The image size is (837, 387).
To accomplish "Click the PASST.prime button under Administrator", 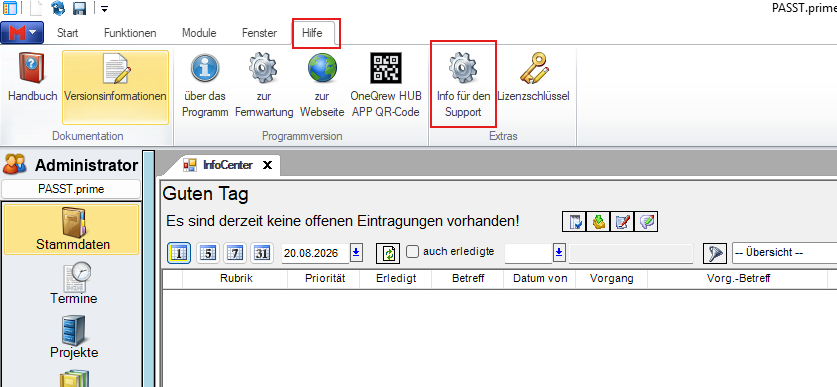I will (x=71, y=189).
